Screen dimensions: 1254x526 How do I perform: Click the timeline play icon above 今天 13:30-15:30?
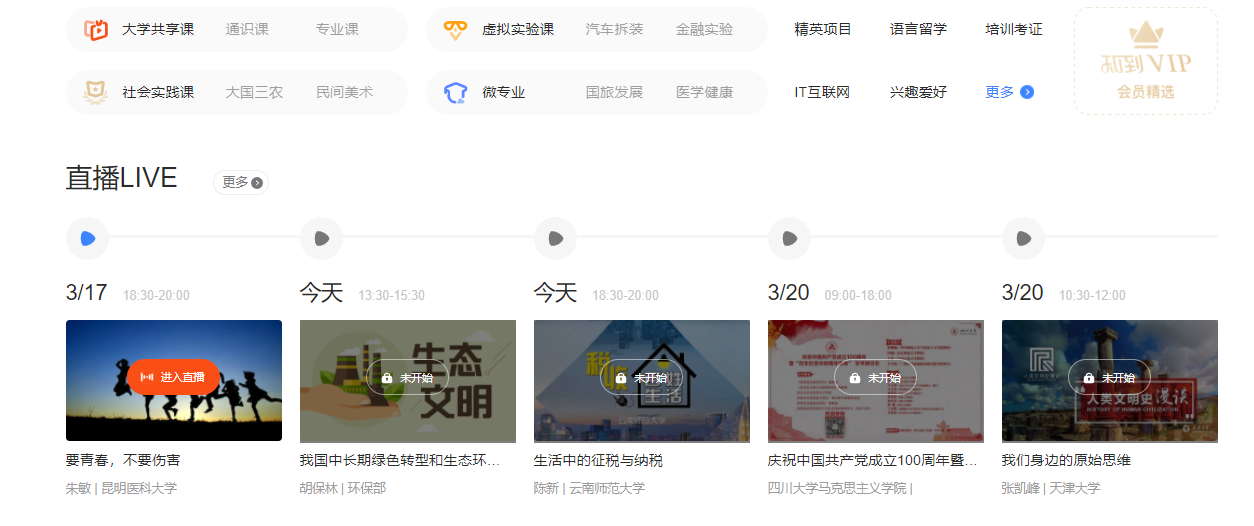pyautogui.click(x=321, y=238)
